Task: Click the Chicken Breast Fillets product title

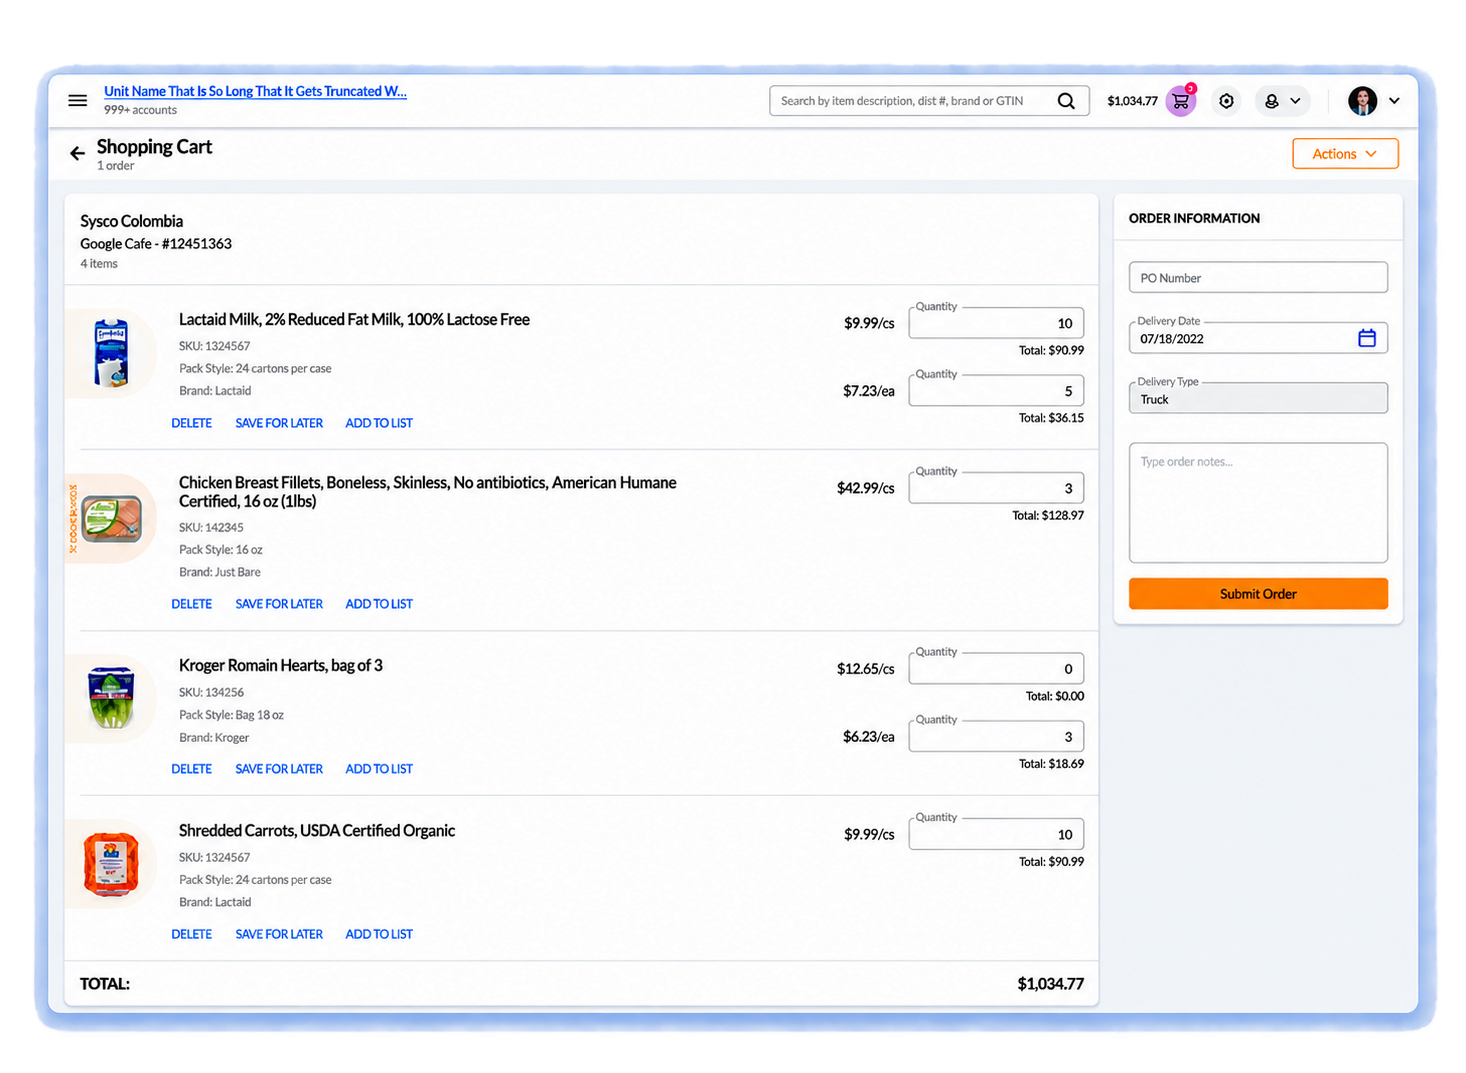Action: 427,492
